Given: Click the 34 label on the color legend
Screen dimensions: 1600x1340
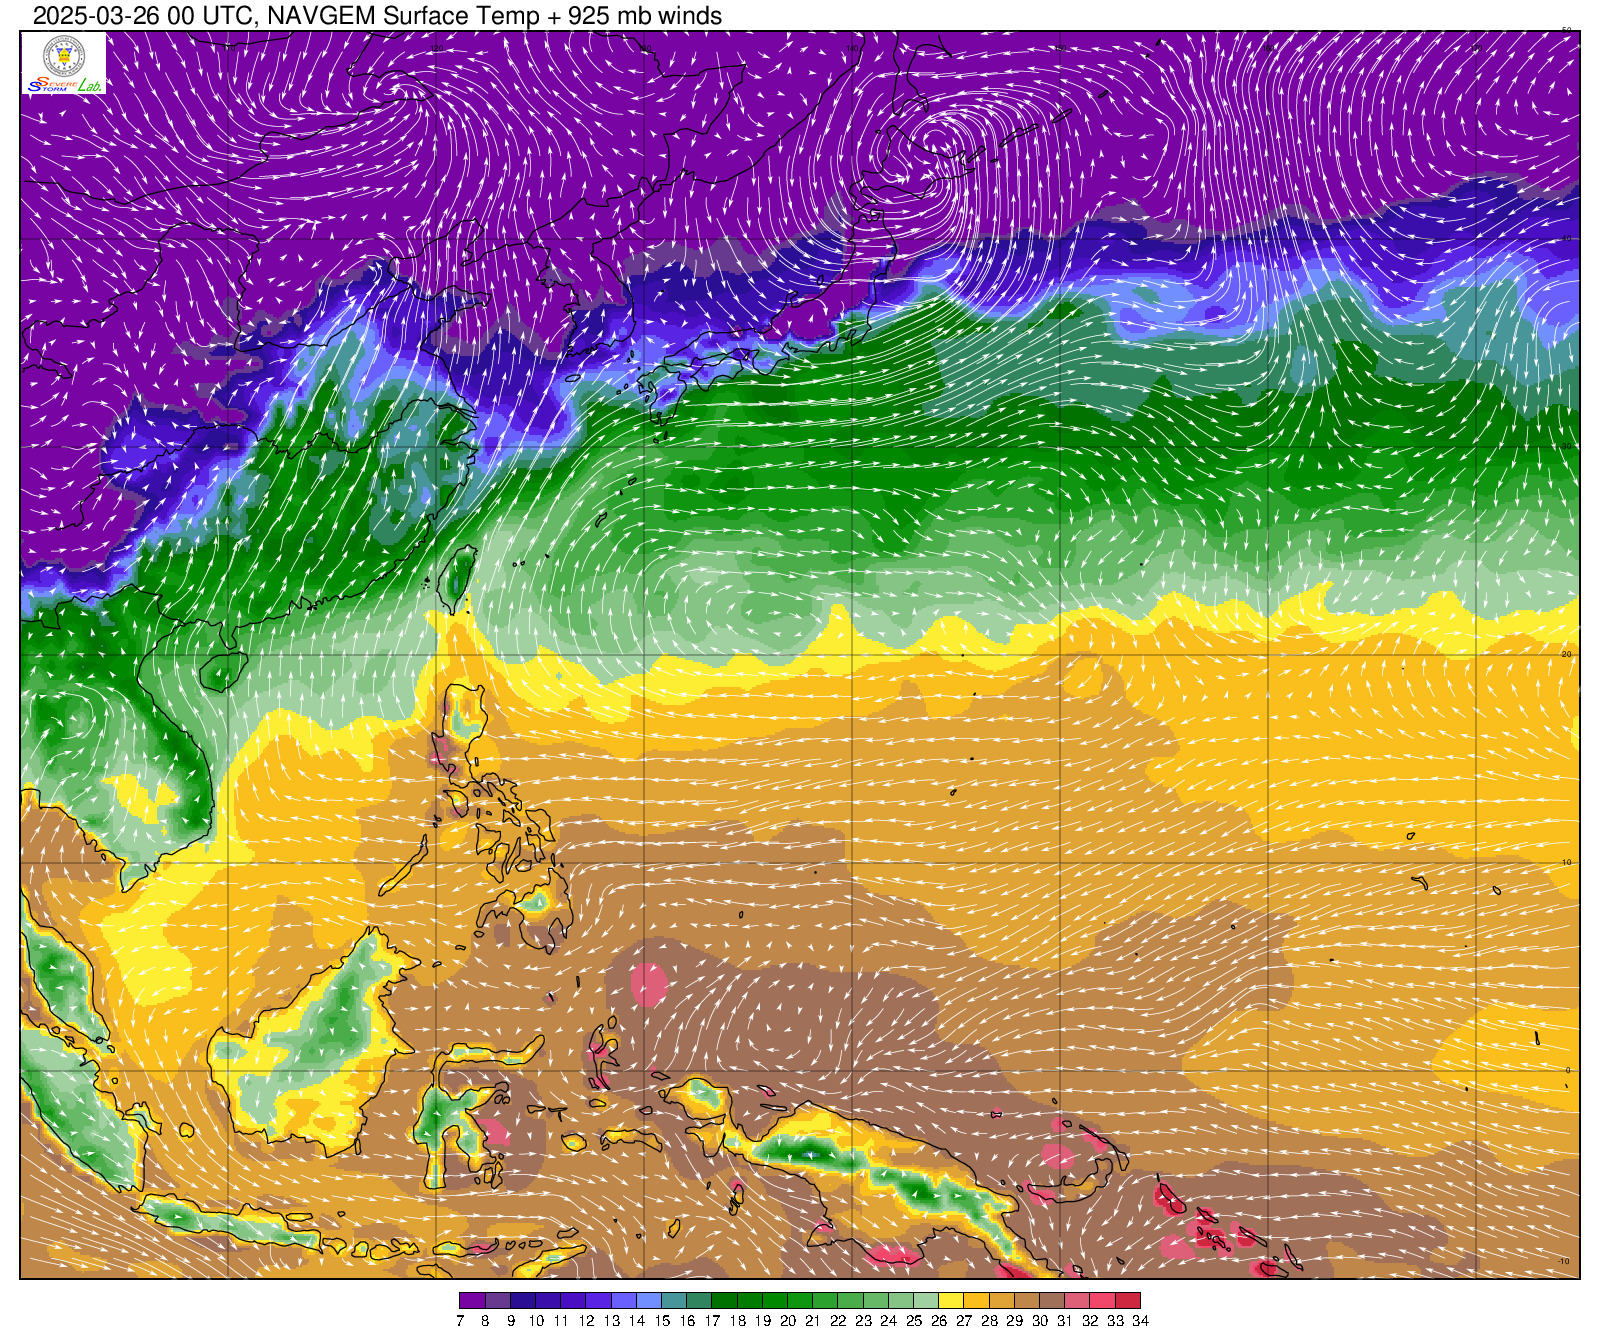Looking at the screenshot, I should pos(1140,1321).
